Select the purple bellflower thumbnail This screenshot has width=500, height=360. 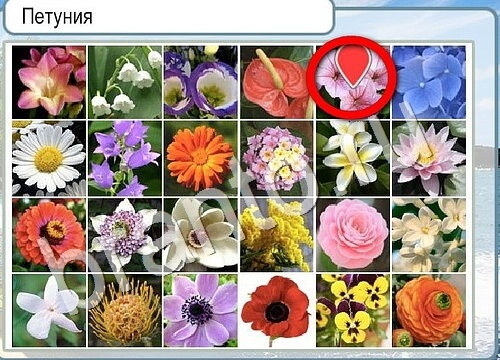[x=125, y=158]
